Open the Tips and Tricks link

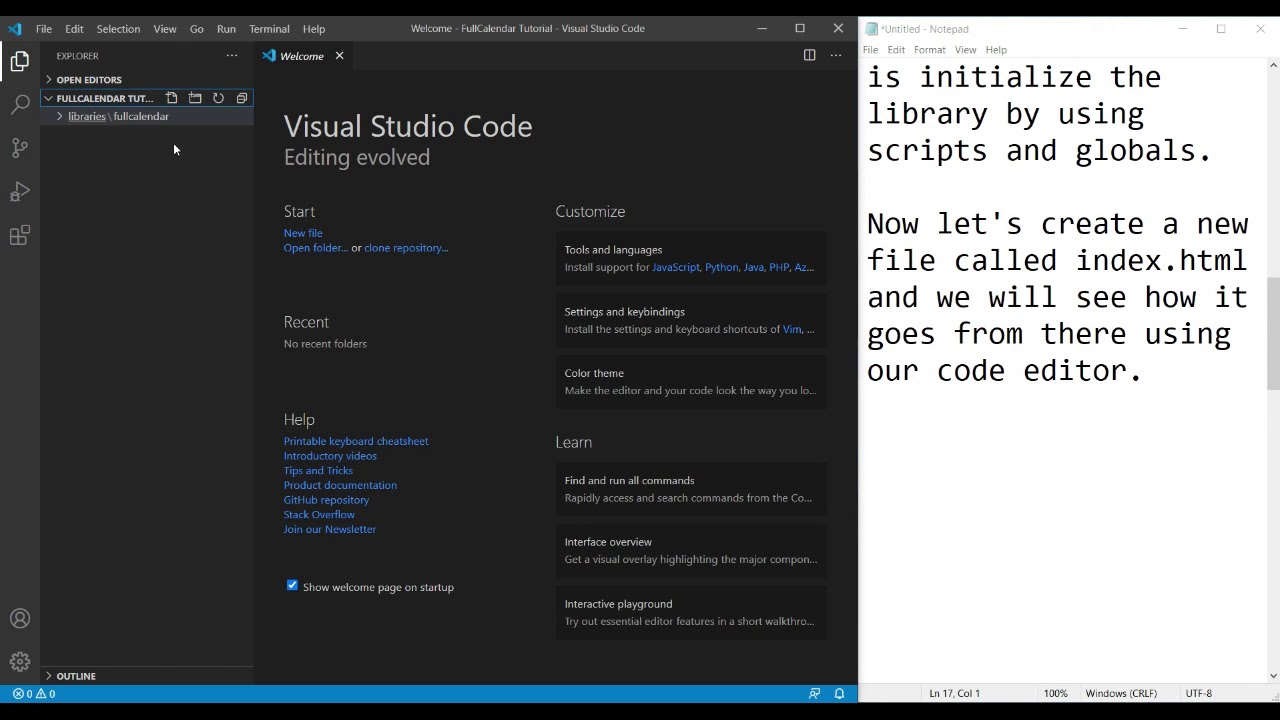[x=318, y=470]
